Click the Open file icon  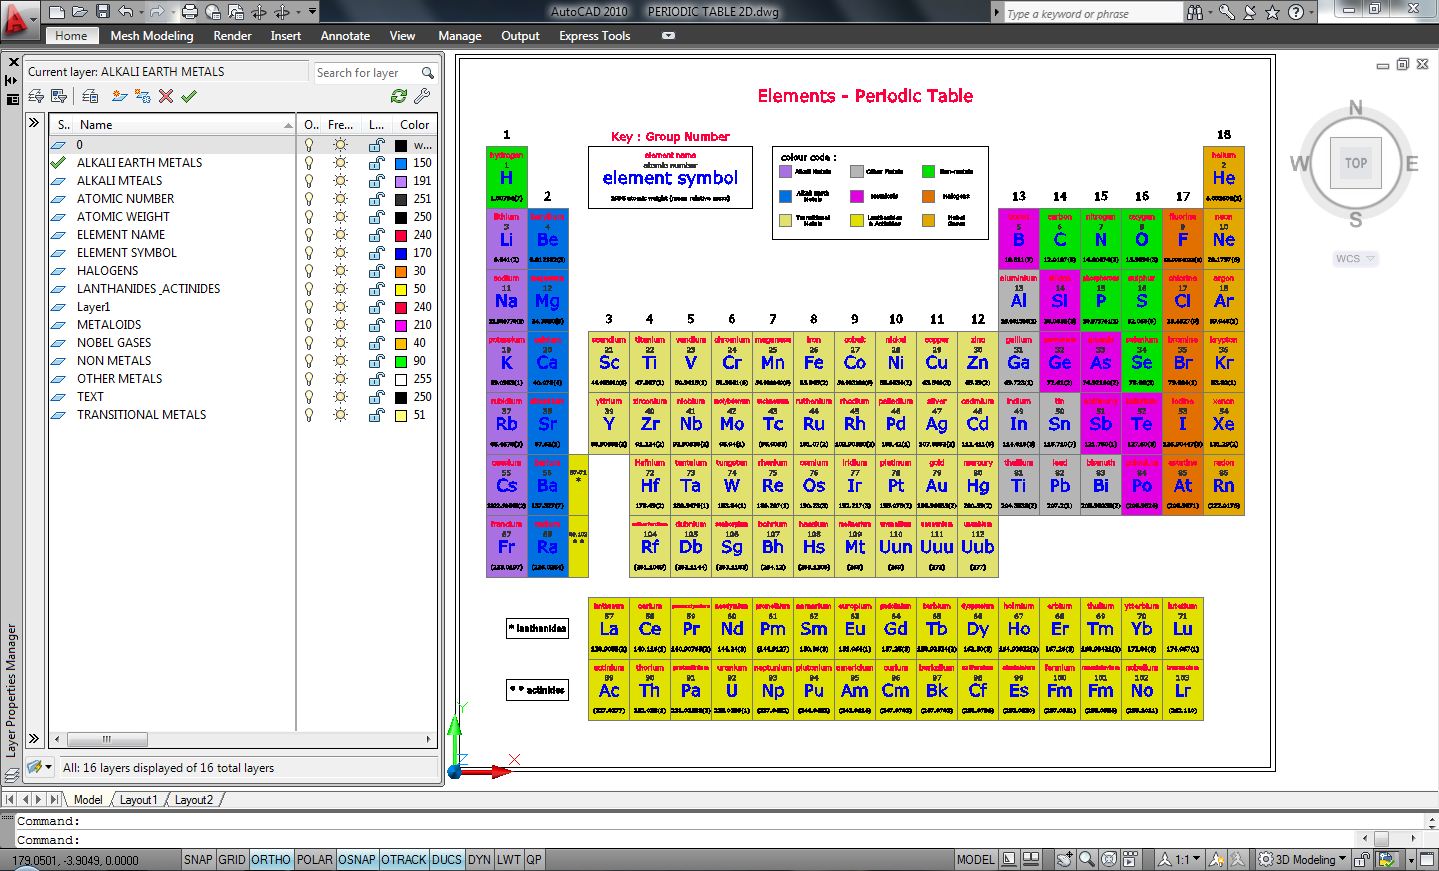[x=80, y=12]
